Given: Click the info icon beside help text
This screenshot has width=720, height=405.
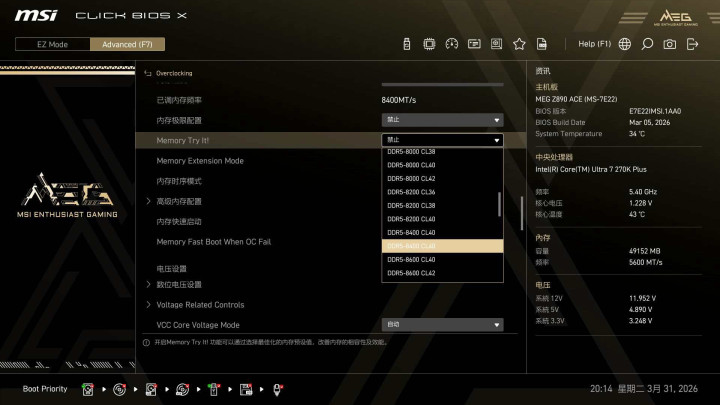Looking at the screenshot, I should point(146,343).
